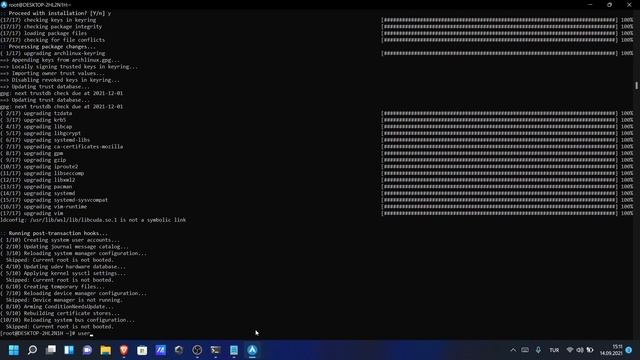The width and height of the screenshot is (640, 360).
Task: Click the 'Proceed with installation? [Y/n]' line
Action: coord(56,13)
